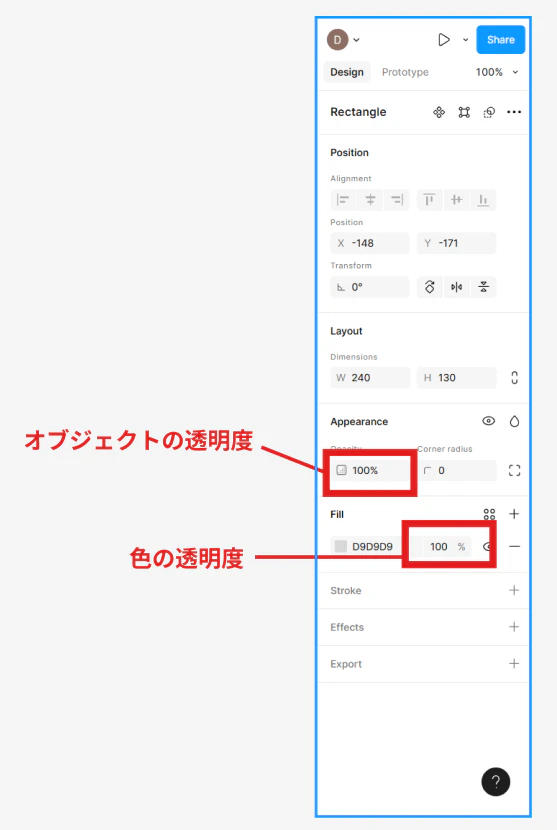Align horizontal centers icon
The width and height of the screenshot is (557, 830).
pyautogui.click(x=370, y=200)
